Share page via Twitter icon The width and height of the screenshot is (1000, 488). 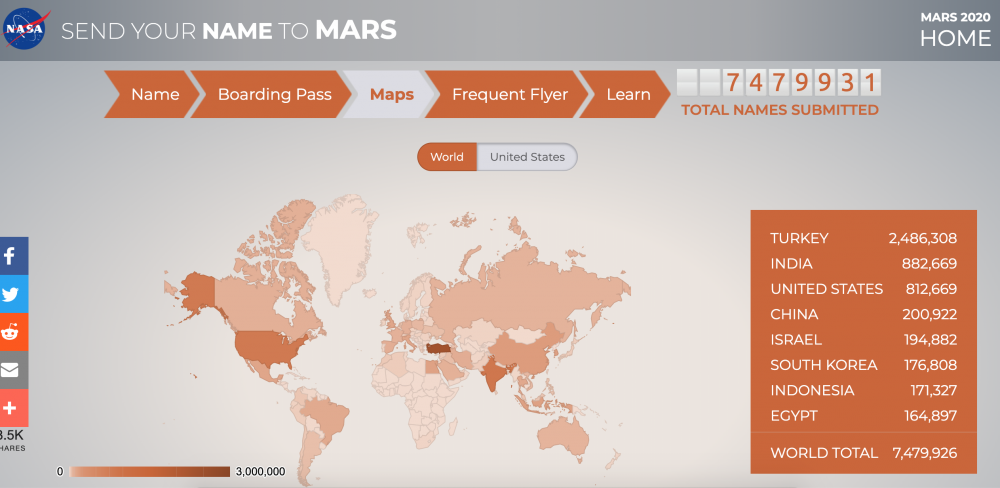(12, 294)
